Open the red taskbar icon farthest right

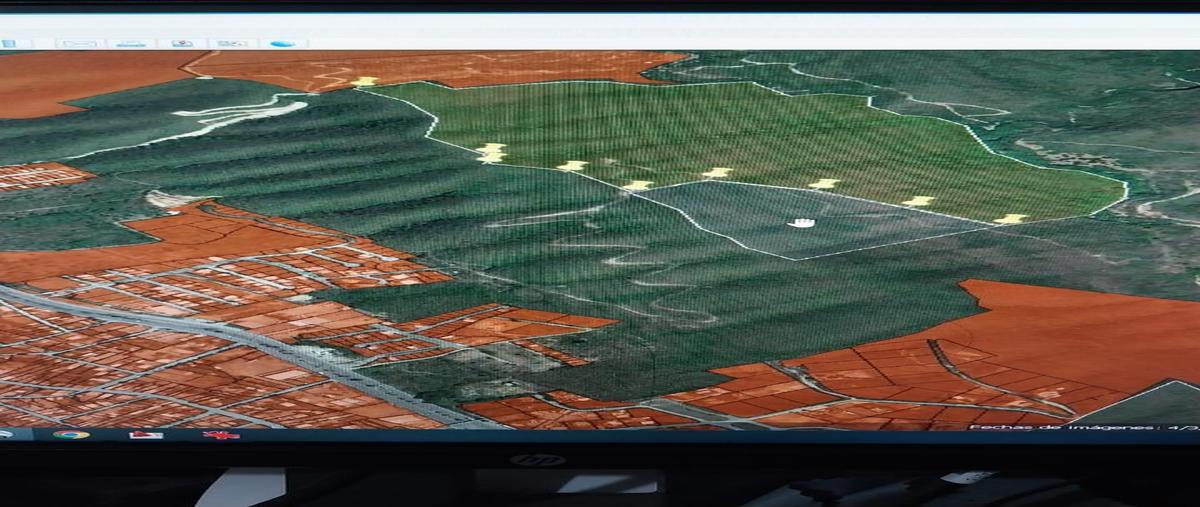pyautogui.click(x=220, y=435)
